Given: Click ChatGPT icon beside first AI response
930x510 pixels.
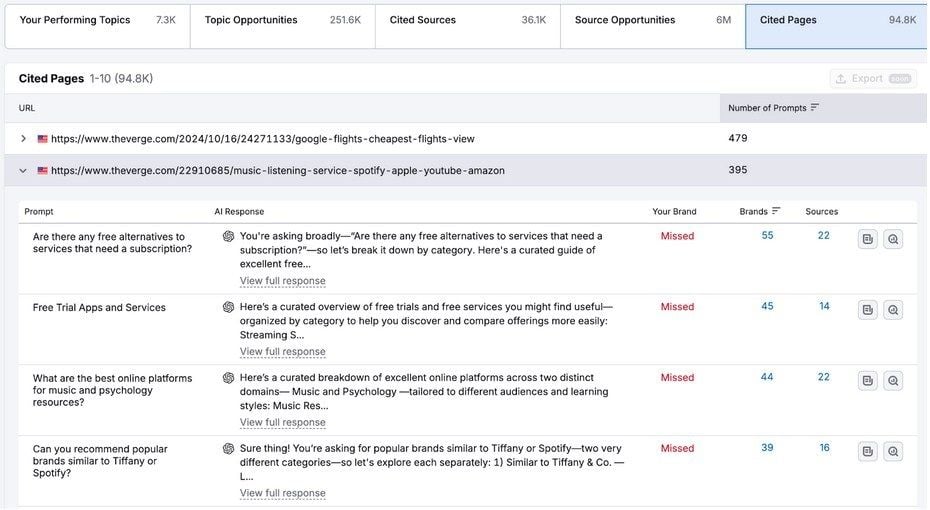Looking at the screenshot, I should point(228,237).
